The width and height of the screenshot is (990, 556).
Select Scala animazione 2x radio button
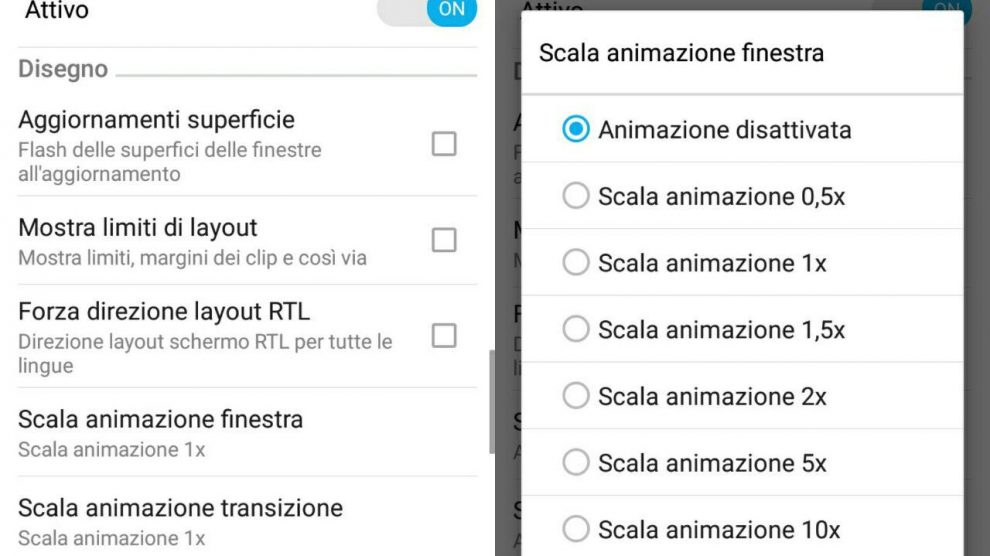(576, 396)
